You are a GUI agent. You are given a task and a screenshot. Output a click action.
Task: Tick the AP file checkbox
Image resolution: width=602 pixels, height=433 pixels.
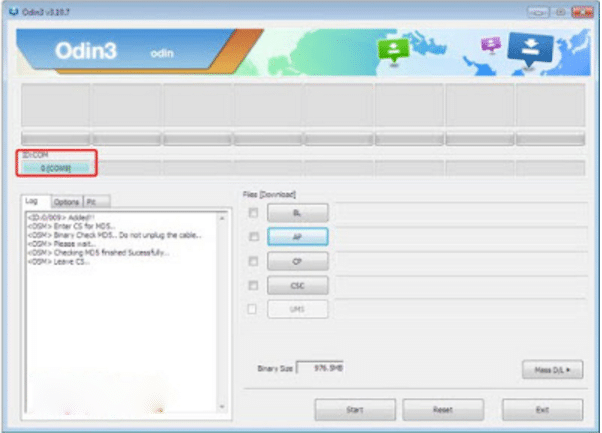[253, 236]
